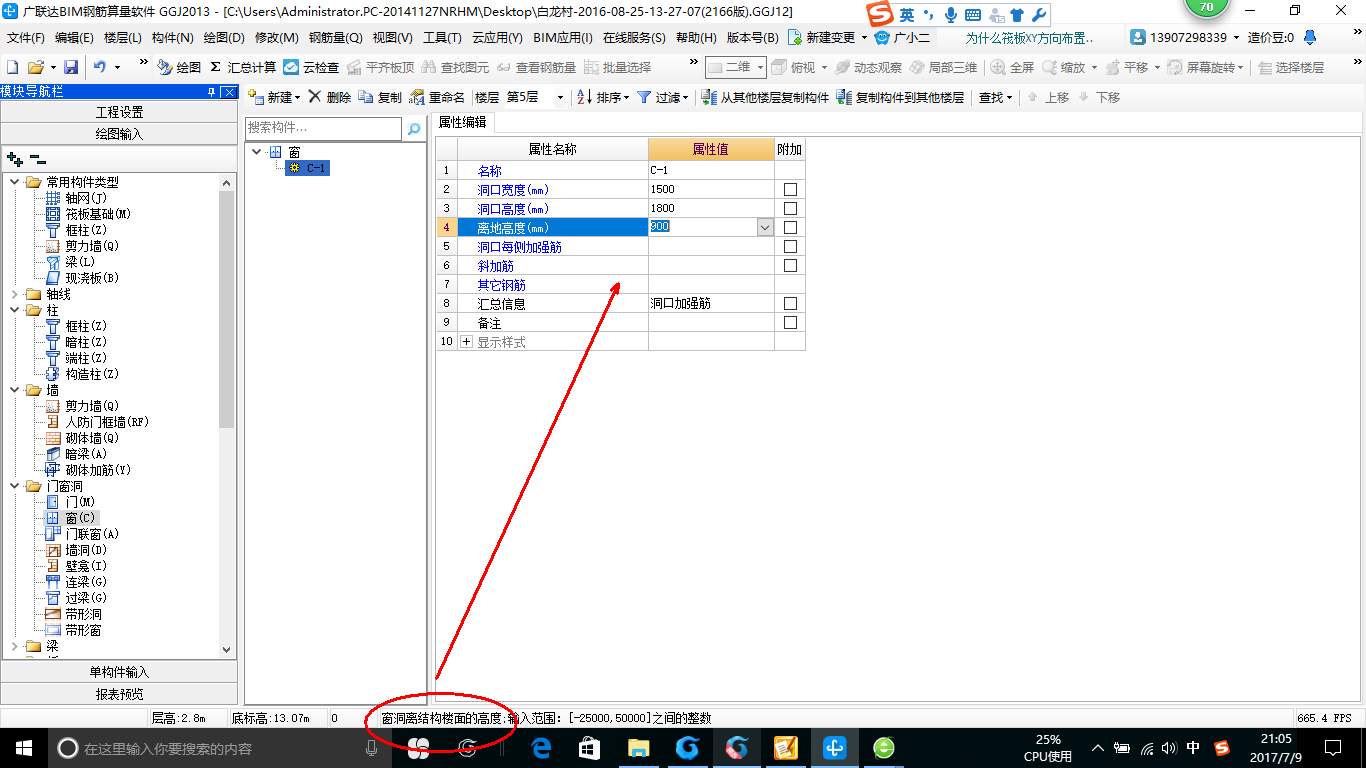The width and height of the screenshot is (1366, 768).
Task: Expand the 显示样式 row
Action: (466, 342)
